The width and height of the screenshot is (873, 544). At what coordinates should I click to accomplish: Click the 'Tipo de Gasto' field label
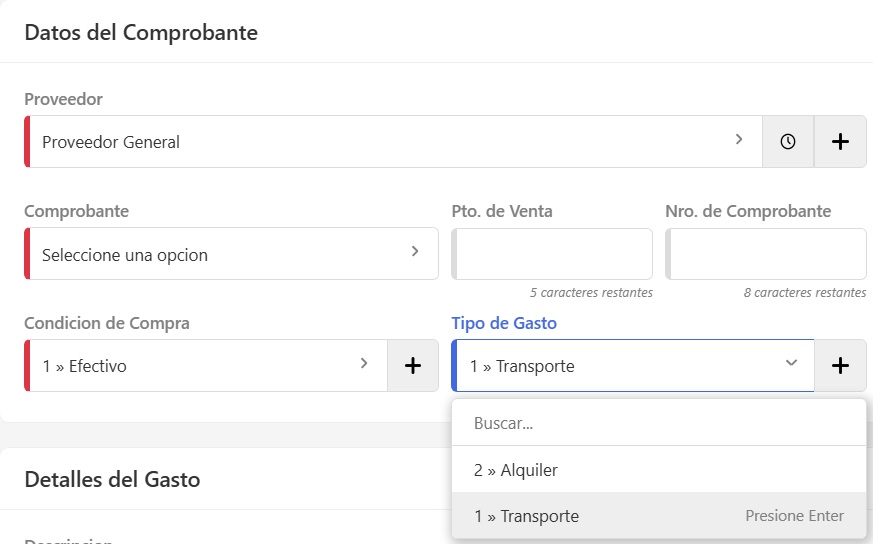click(x=504, y=323)
